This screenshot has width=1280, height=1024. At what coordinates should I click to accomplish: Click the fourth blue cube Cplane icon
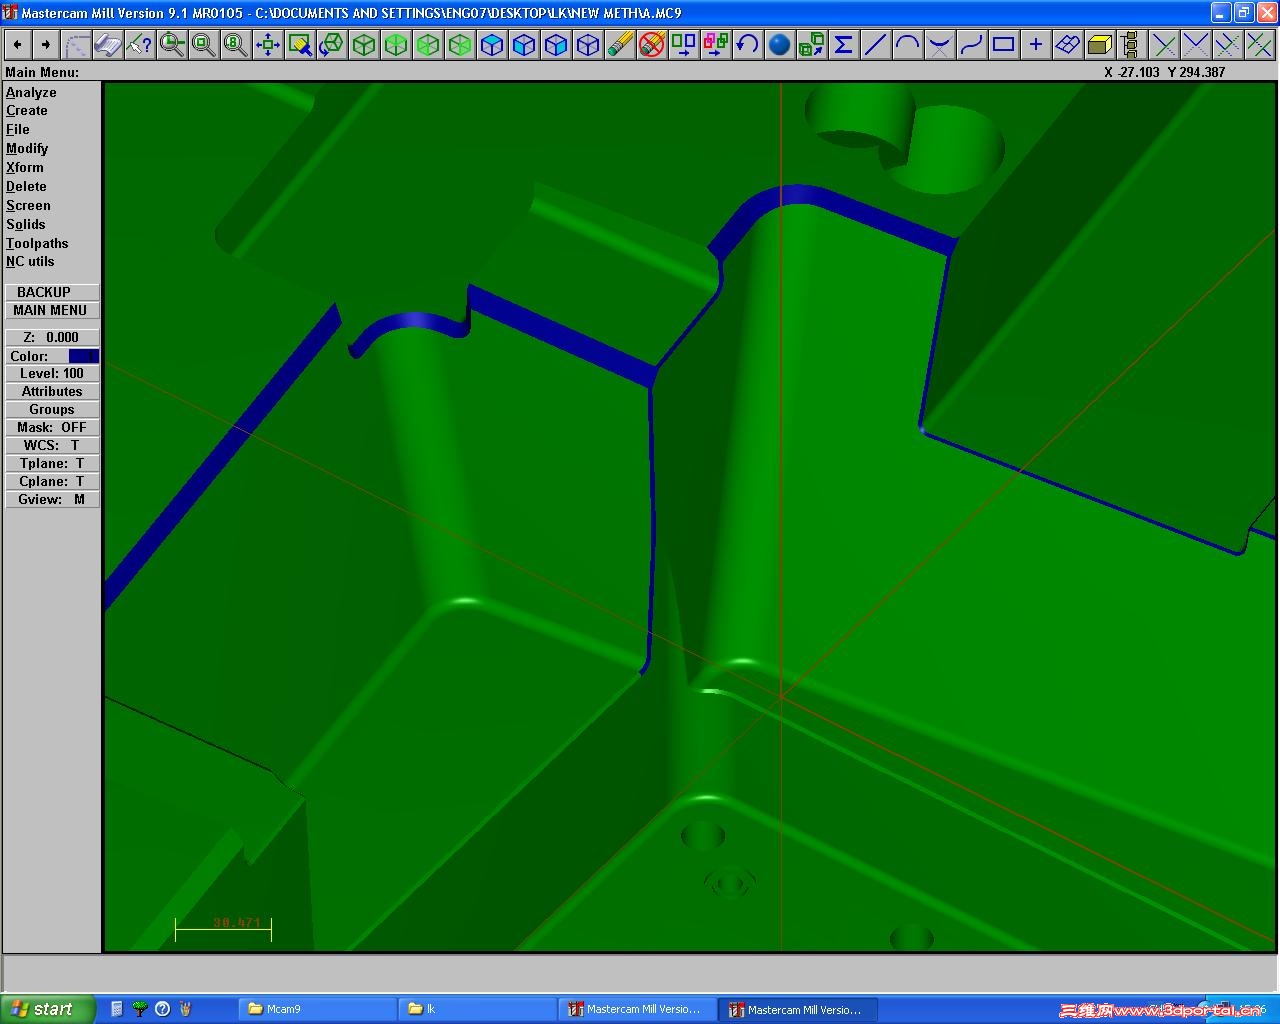coord(588,44)
